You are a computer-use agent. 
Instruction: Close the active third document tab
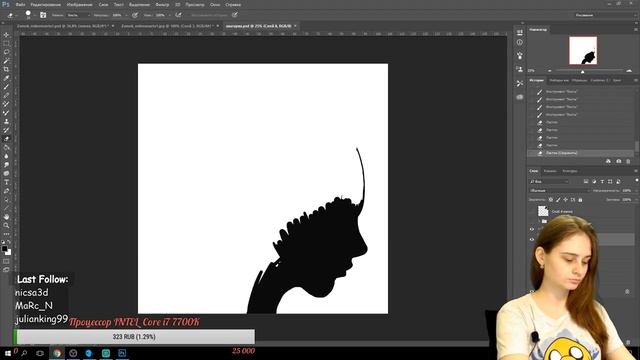coord(295,26)
